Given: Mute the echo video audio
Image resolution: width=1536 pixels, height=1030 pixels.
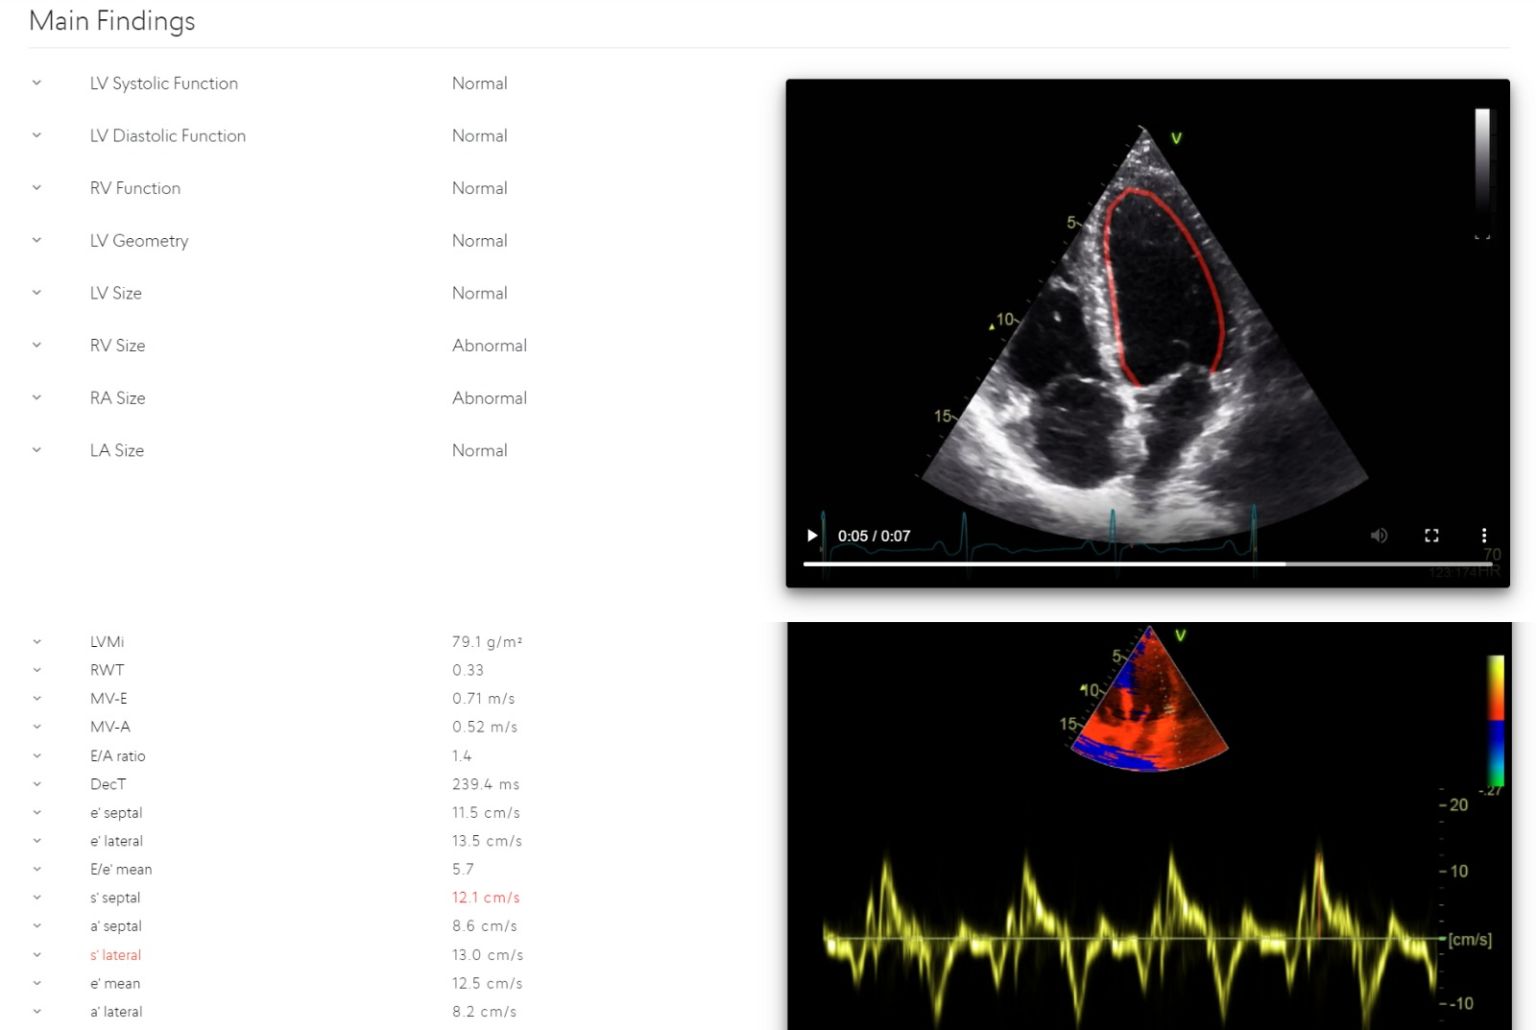Looking at the screenshot, I should pyautogui.click(x=1379, y=535).
